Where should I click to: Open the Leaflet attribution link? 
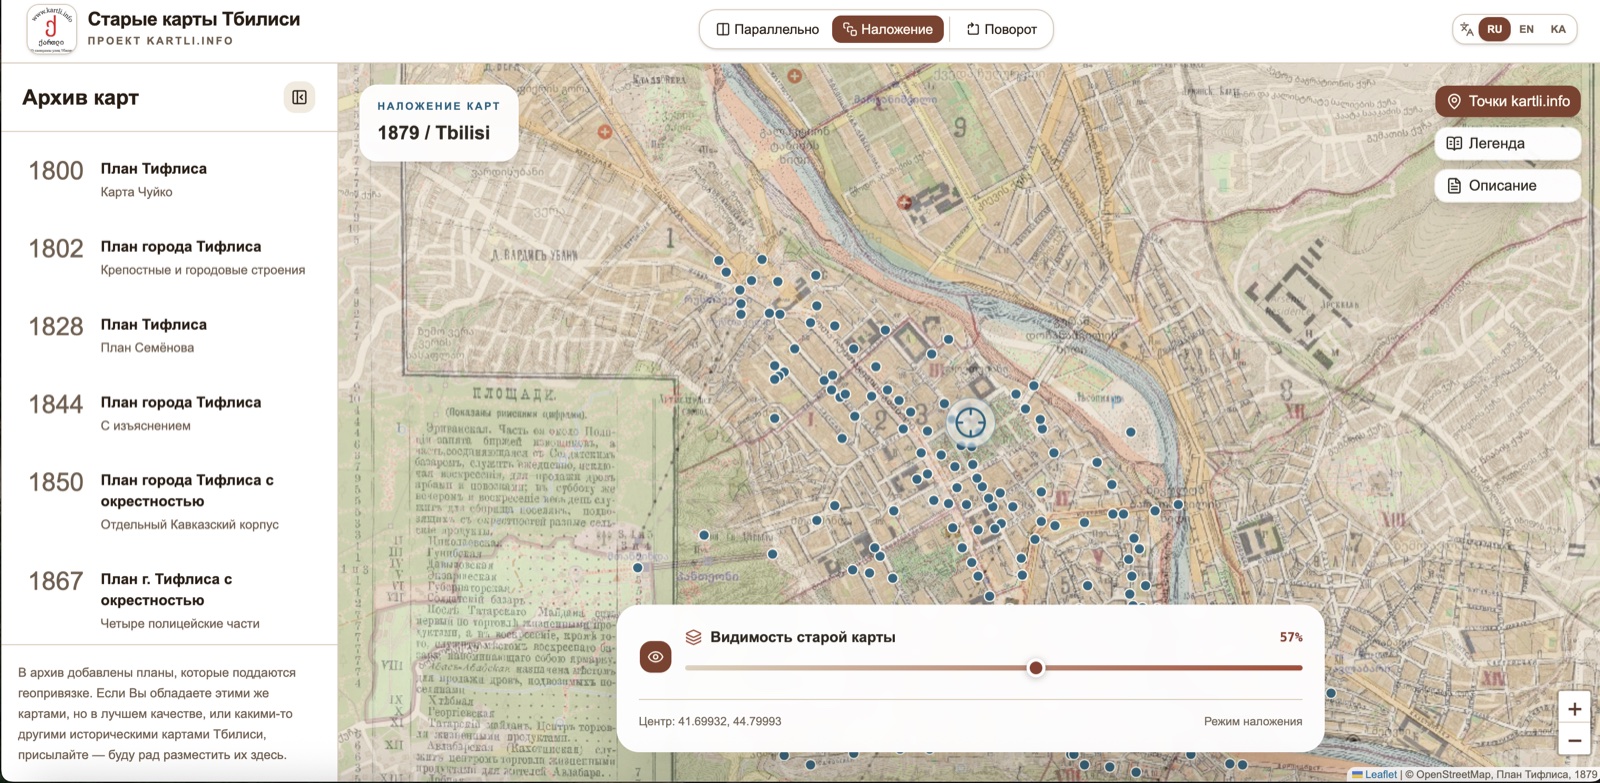click(1375, 774)
